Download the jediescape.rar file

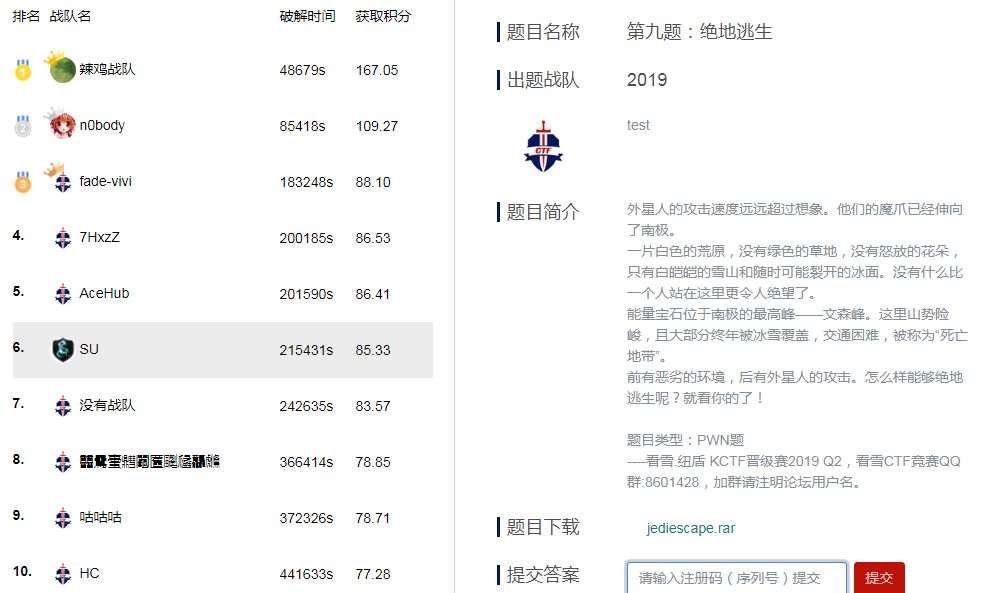691,528
